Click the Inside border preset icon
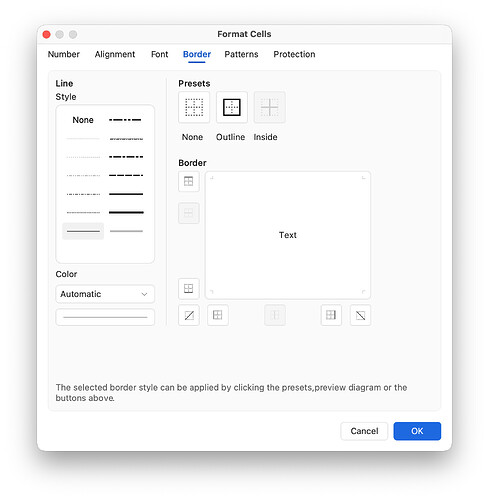 coord(269,107)
